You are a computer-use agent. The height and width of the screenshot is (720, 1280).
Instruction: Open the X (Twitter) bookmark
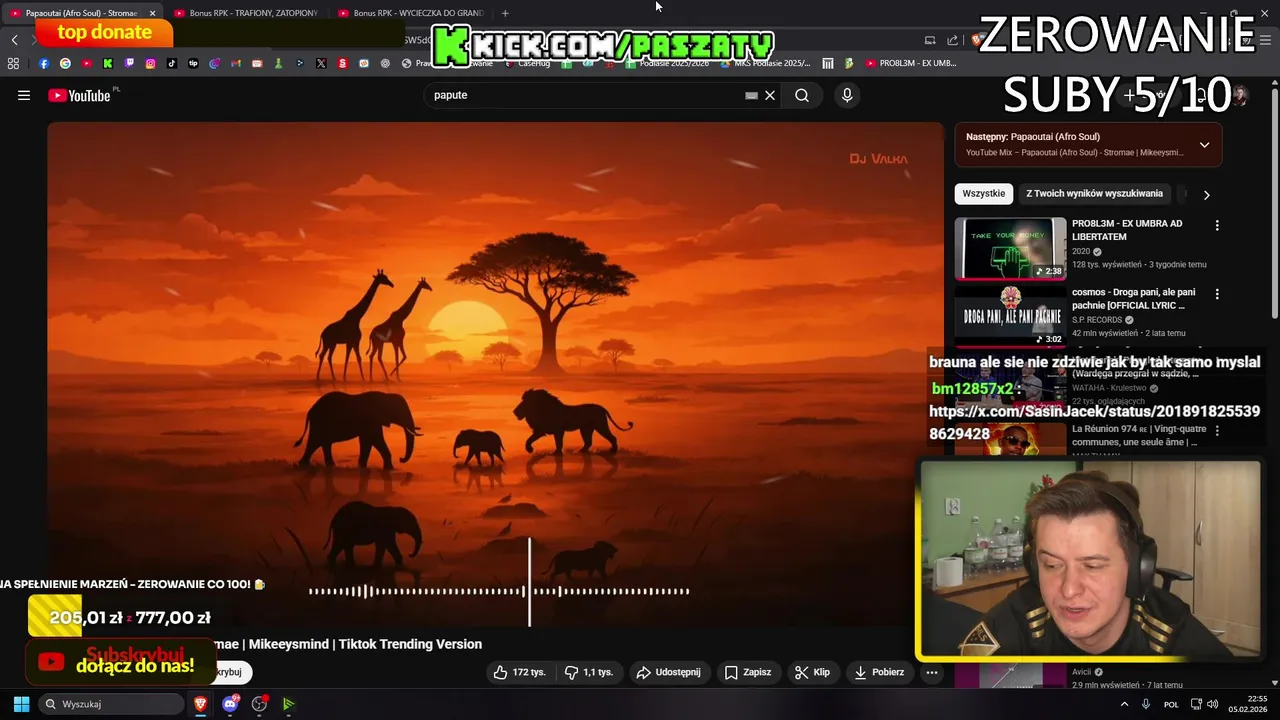tap(321, 63)
